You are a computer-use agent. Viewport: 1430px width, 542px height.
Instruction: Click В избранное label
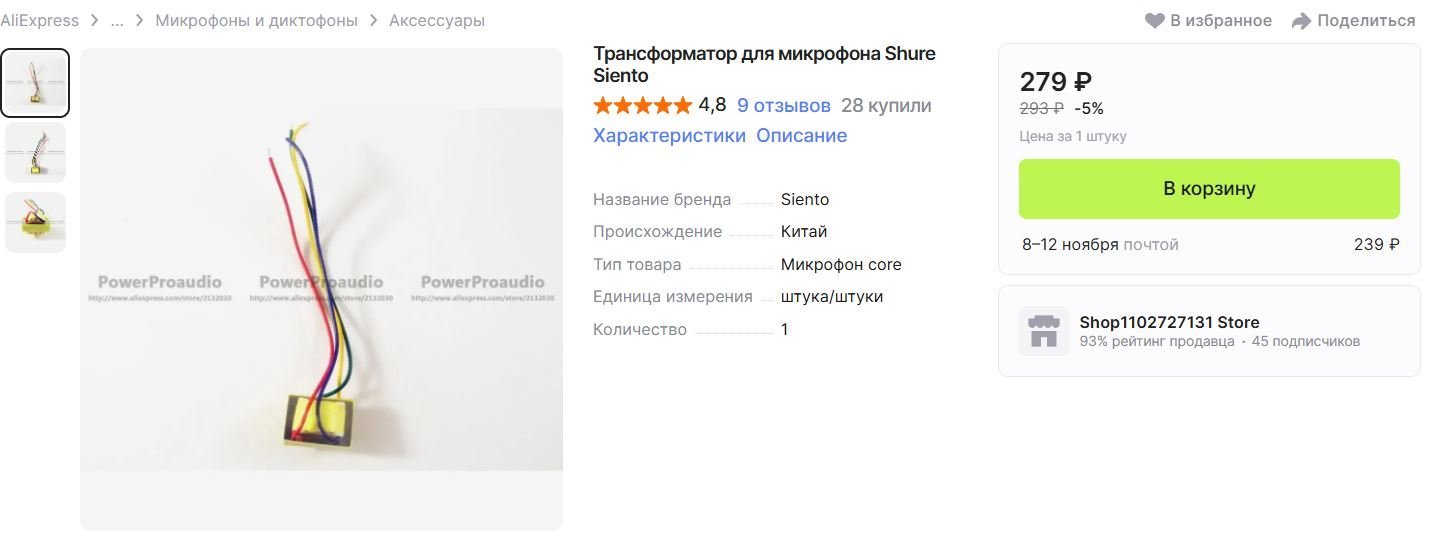click(x=1221, y=21)
